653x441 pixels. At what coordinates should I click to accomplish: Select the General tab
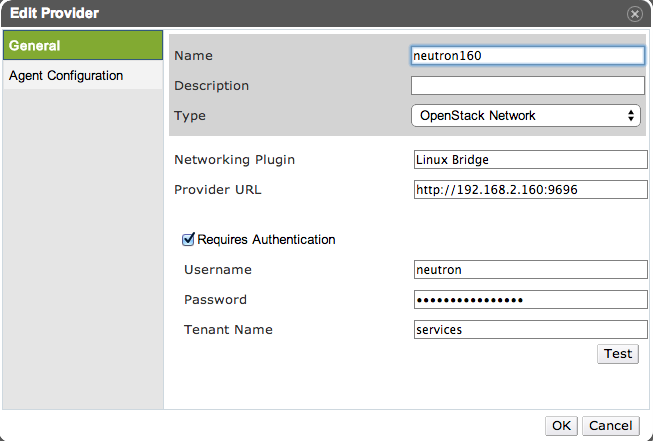pos(83,45)
